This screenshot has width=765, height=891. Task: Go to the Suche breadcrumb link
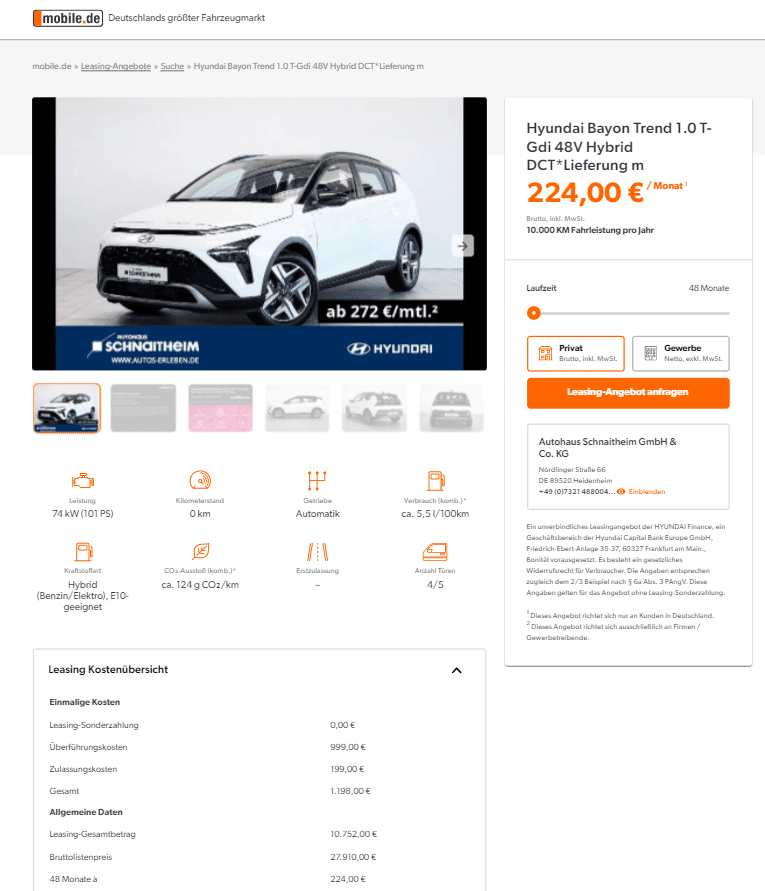pyautogui.click(x=172, y=66)
